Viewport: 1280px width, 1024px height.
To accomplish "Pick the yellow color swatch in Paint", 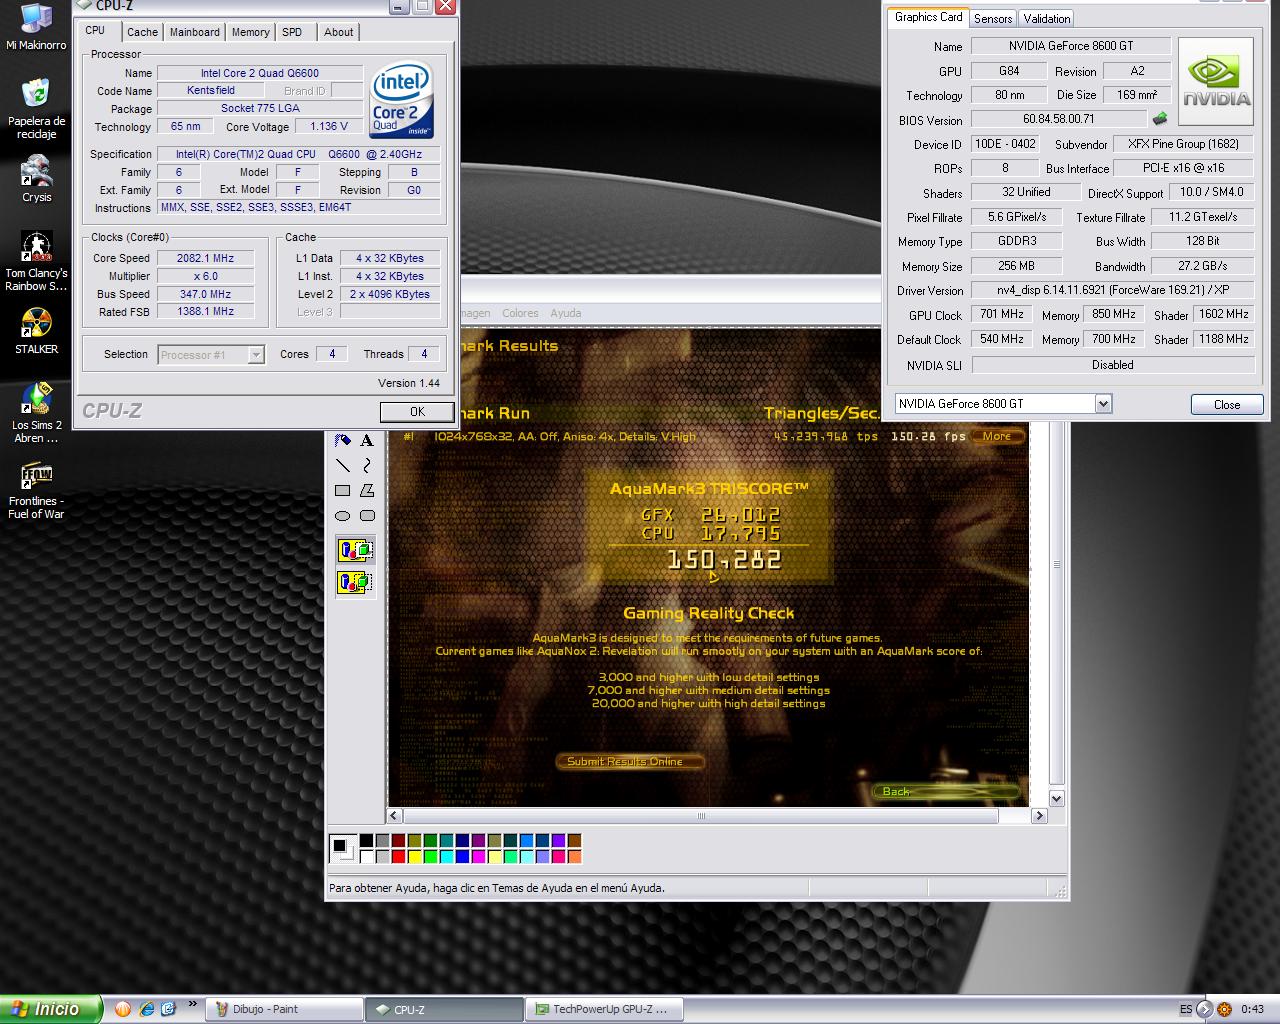I will tap(415, 857).
